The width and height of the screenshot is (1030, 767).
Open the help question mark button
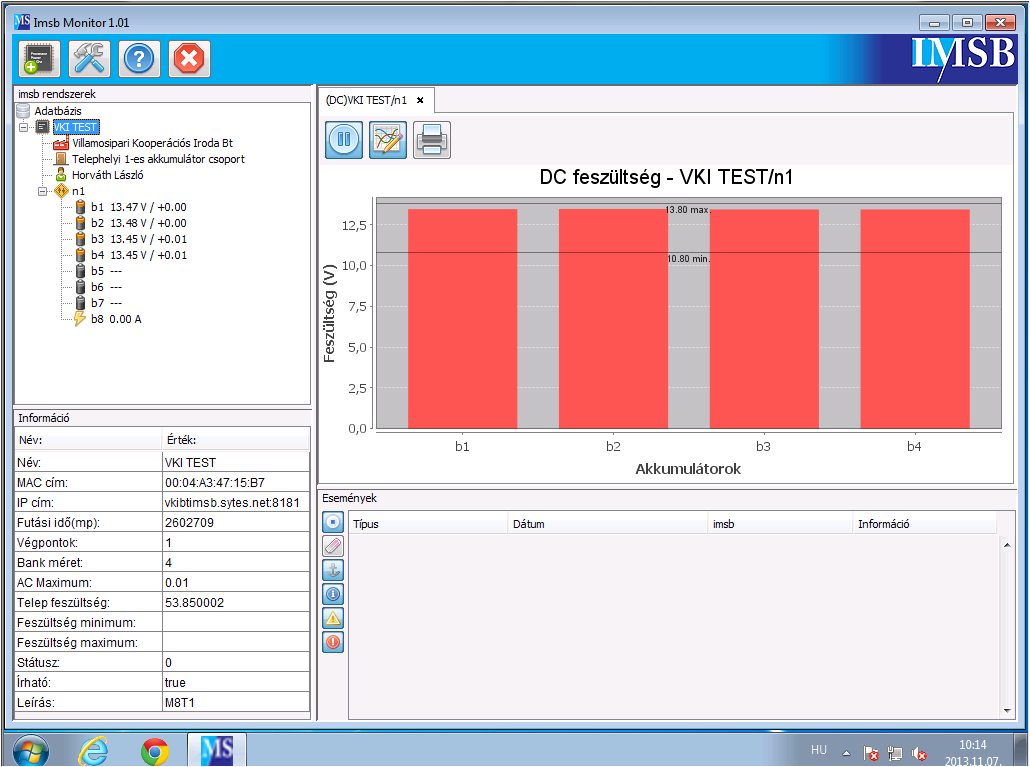pos(139,59)
